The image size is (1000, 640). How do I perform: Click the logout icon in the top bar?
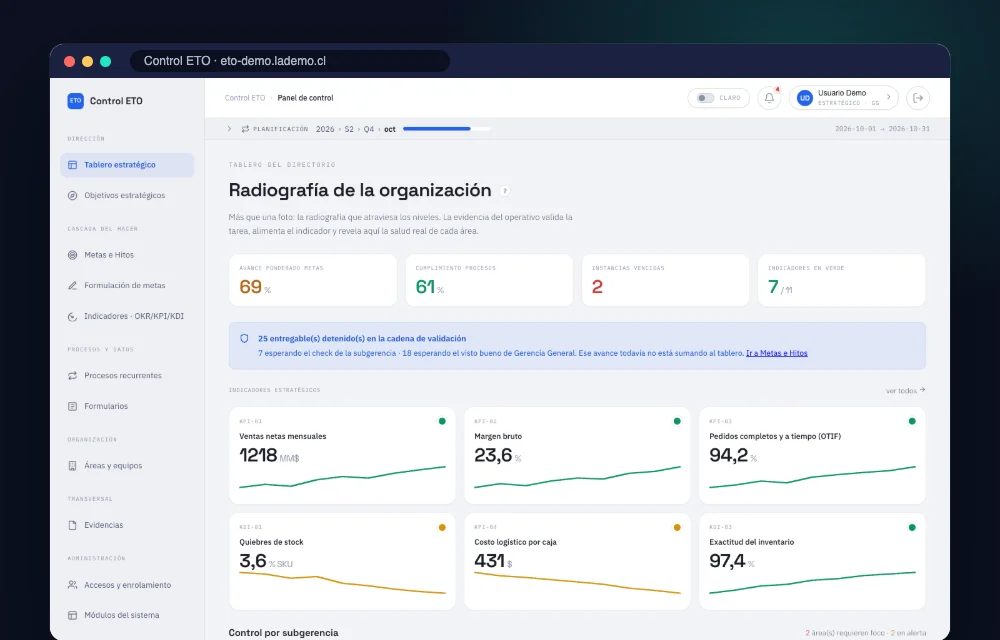(x=918, y=98)
